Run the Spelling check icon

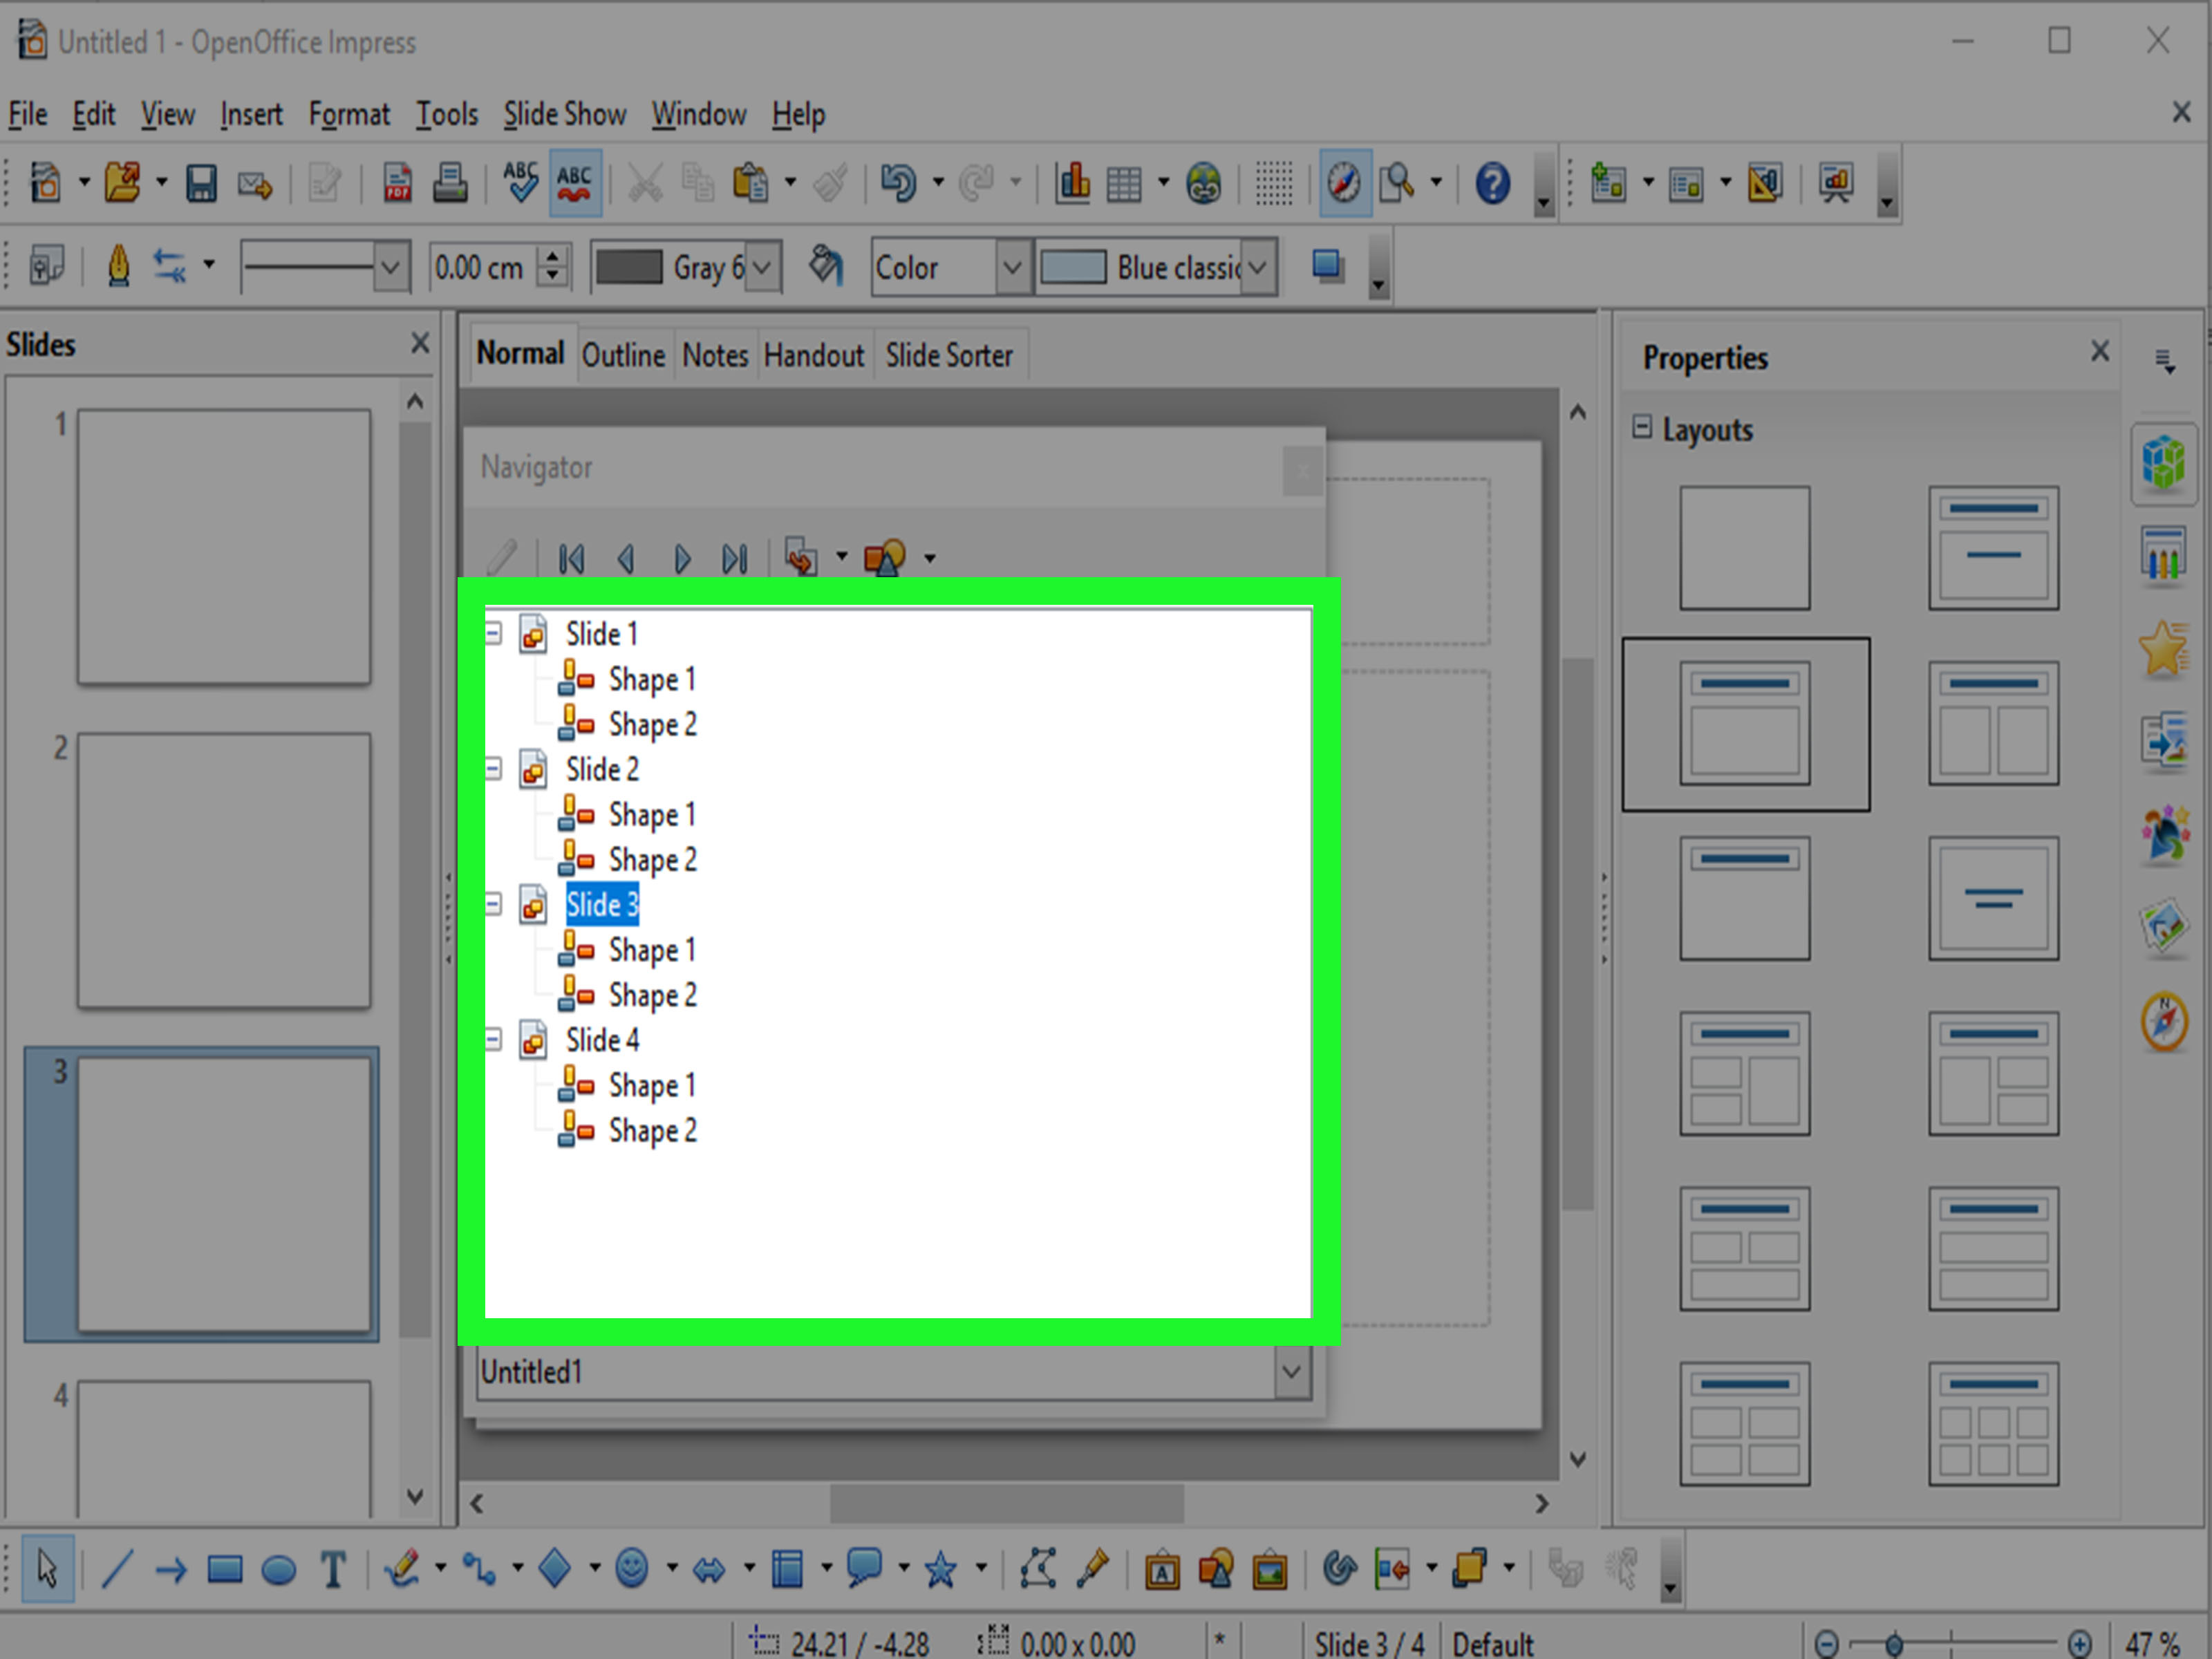tap(520, 183)
